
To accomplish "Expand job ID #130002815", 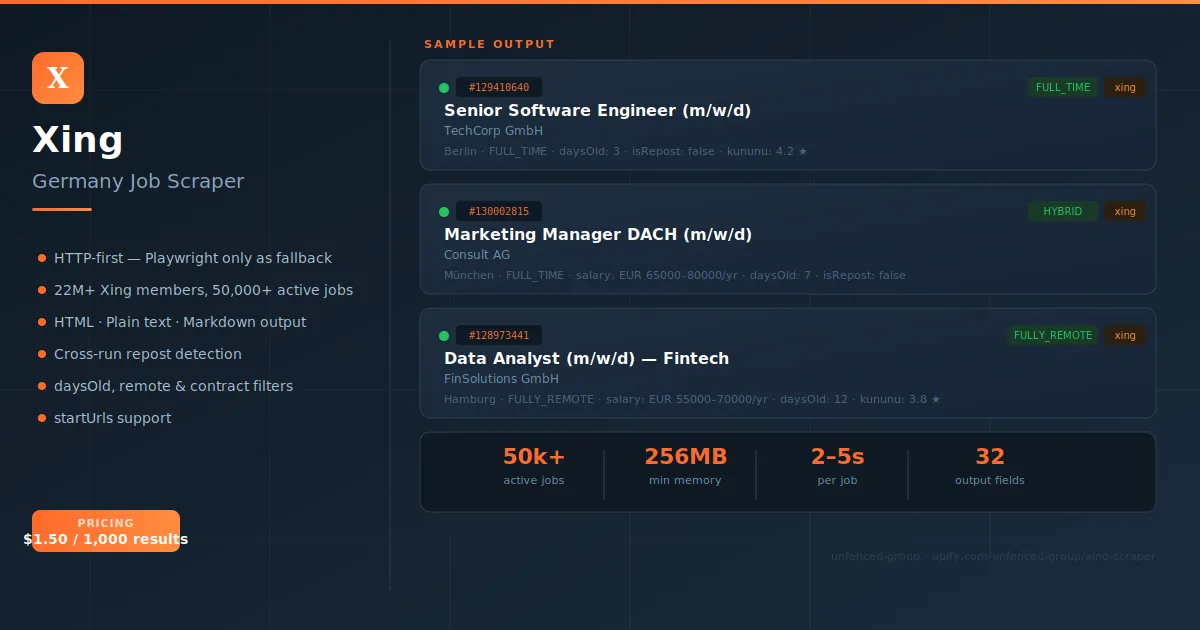I will (500, 211).
